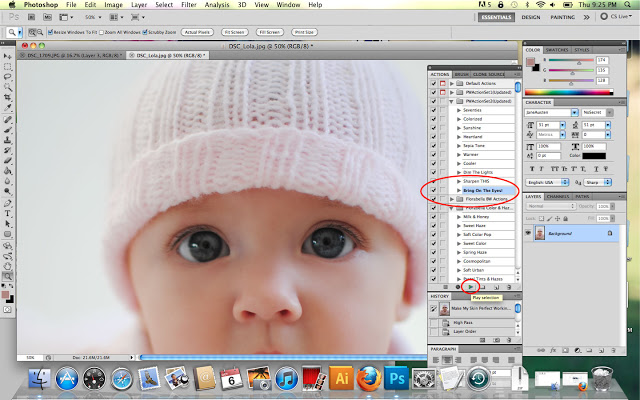Viewport: 640px width, 400px height.
Task: Switch to the Channels tab
Action: point(558,197)
